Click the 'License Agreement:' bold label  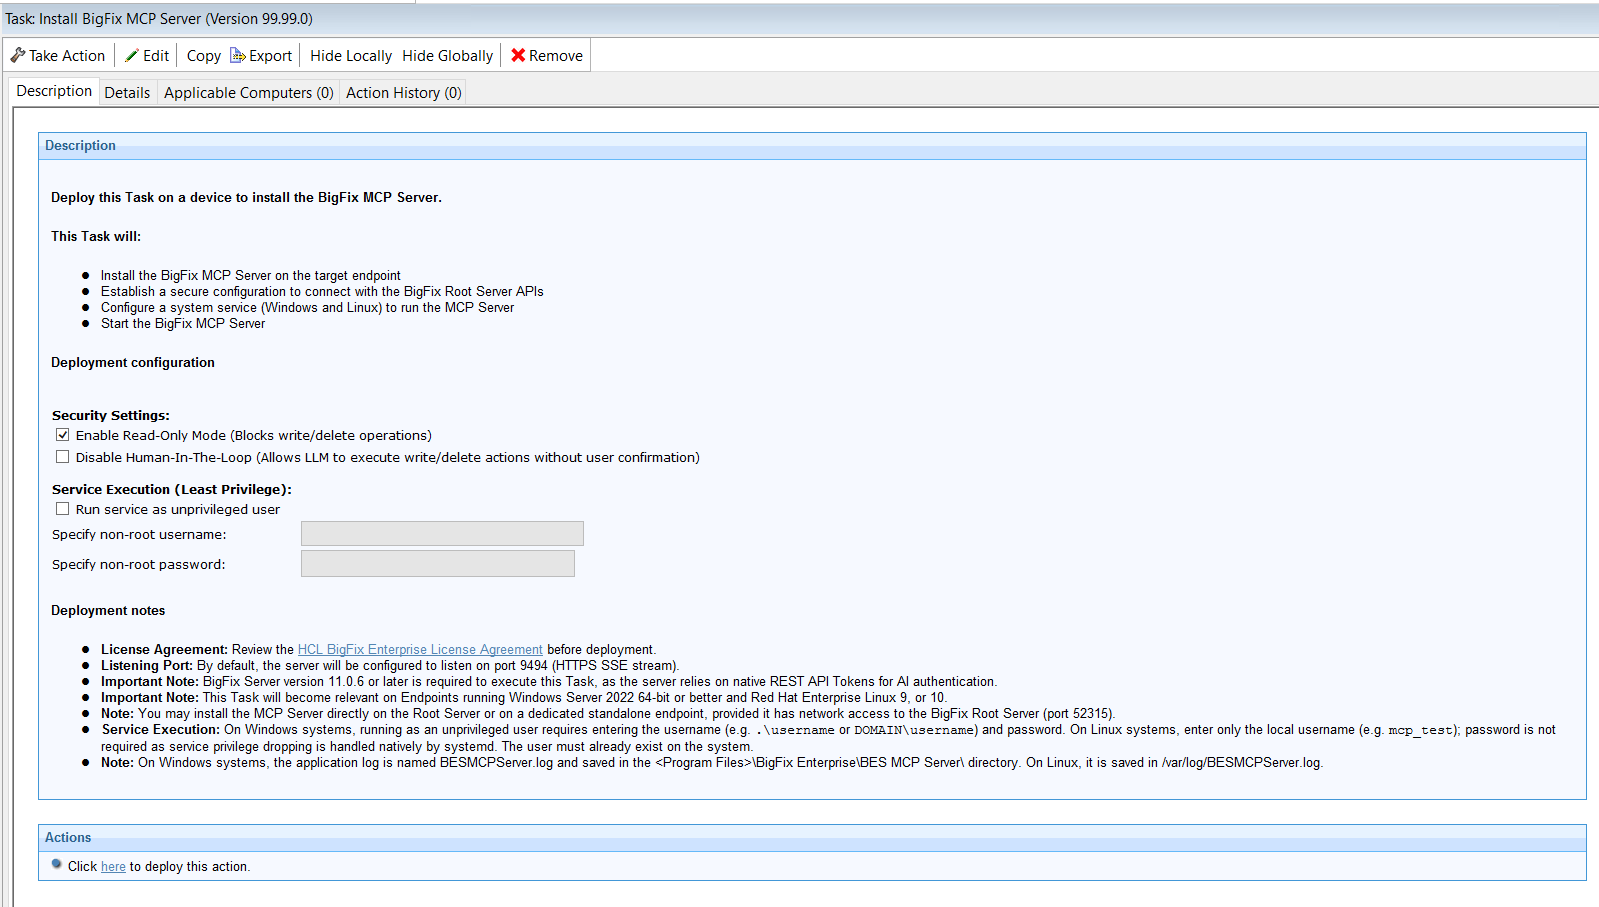164,650
